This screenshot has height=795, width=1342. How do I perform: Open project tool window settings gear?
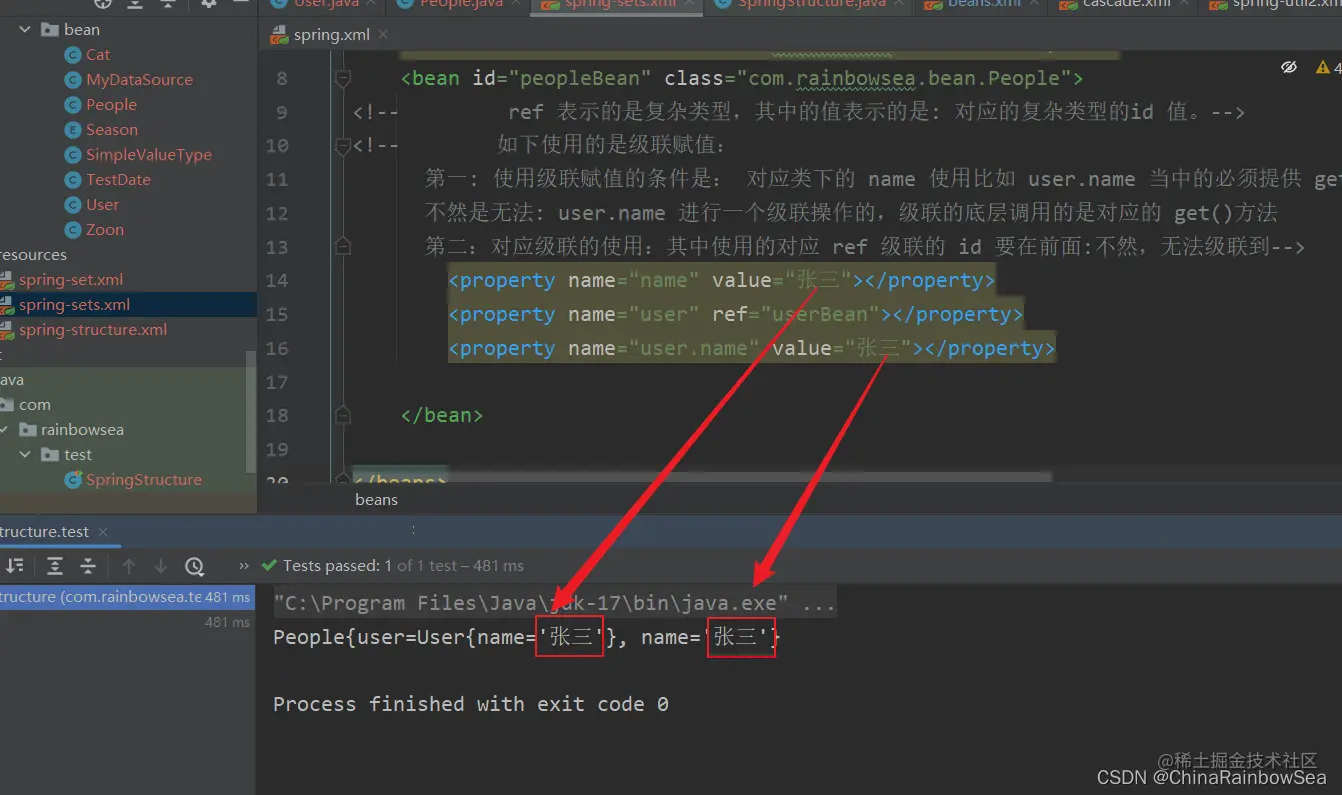pos(208,4)
